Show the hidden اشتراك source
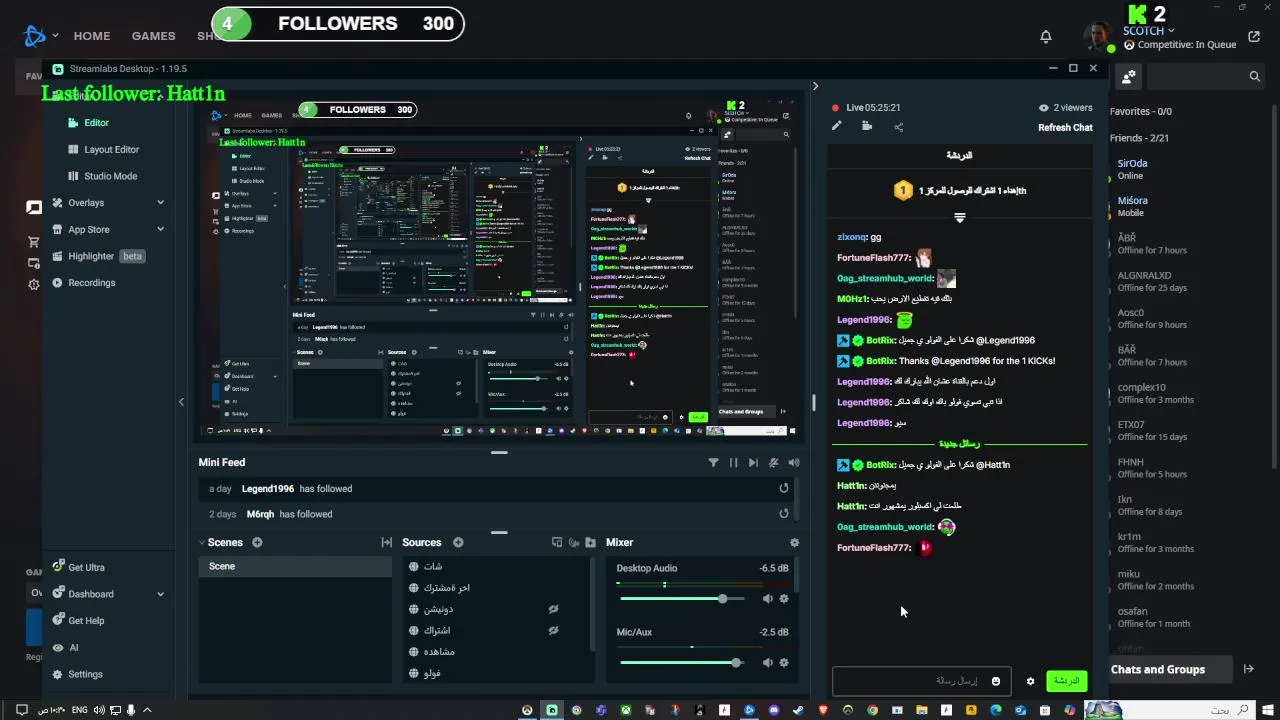Screen dimensions: 1280x720 (553, 631)
